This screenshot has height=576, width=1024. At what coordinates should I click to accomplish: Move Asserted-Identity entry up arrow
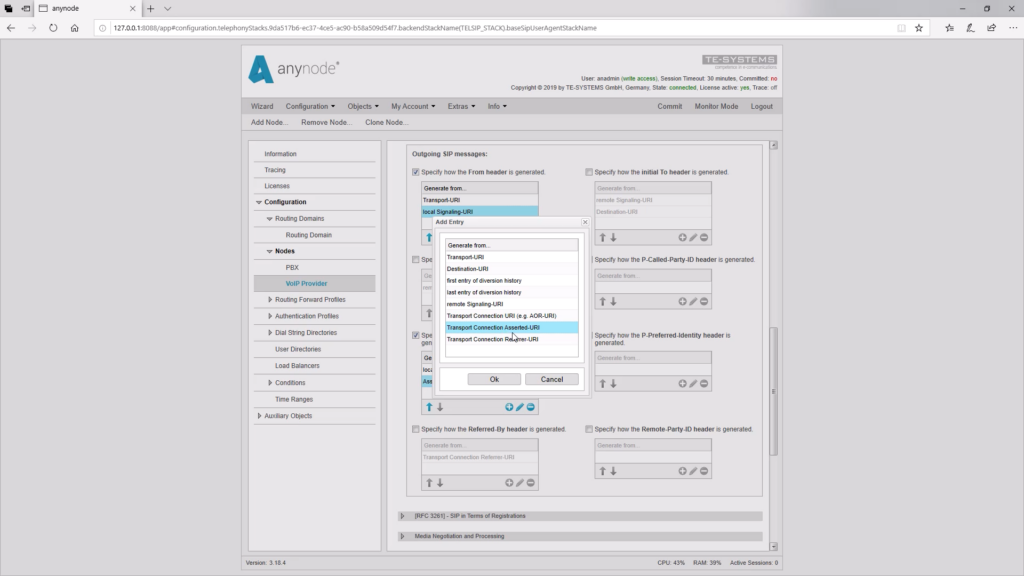[x=429, y=407]
